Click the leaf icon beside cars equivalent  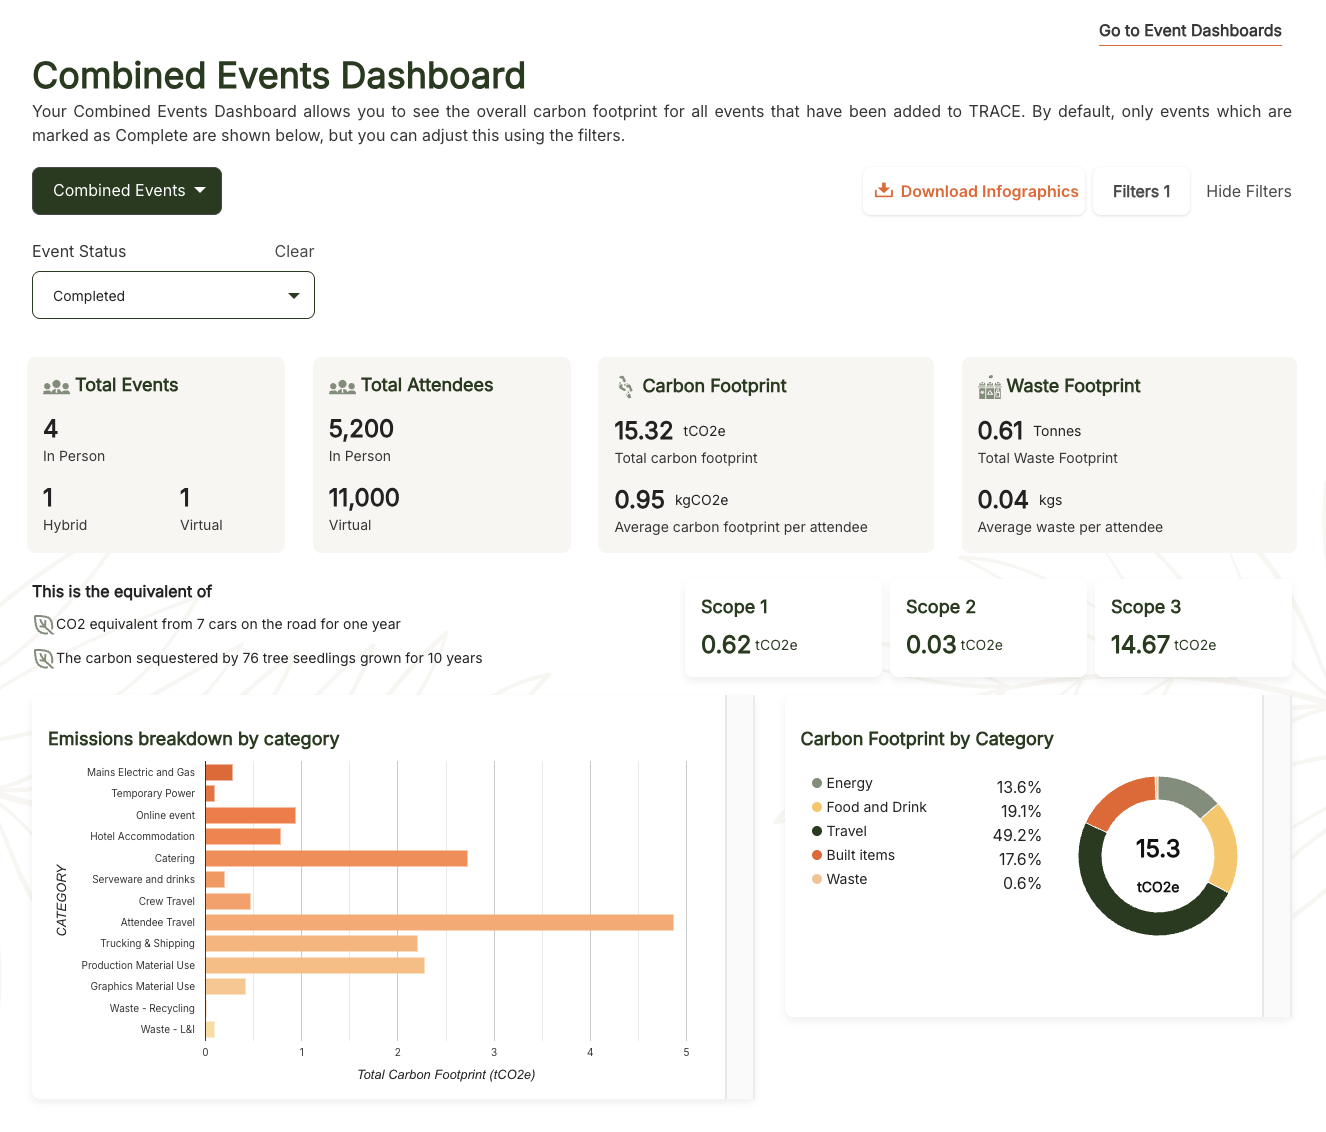pyautogui.click(x=43, y=625)
